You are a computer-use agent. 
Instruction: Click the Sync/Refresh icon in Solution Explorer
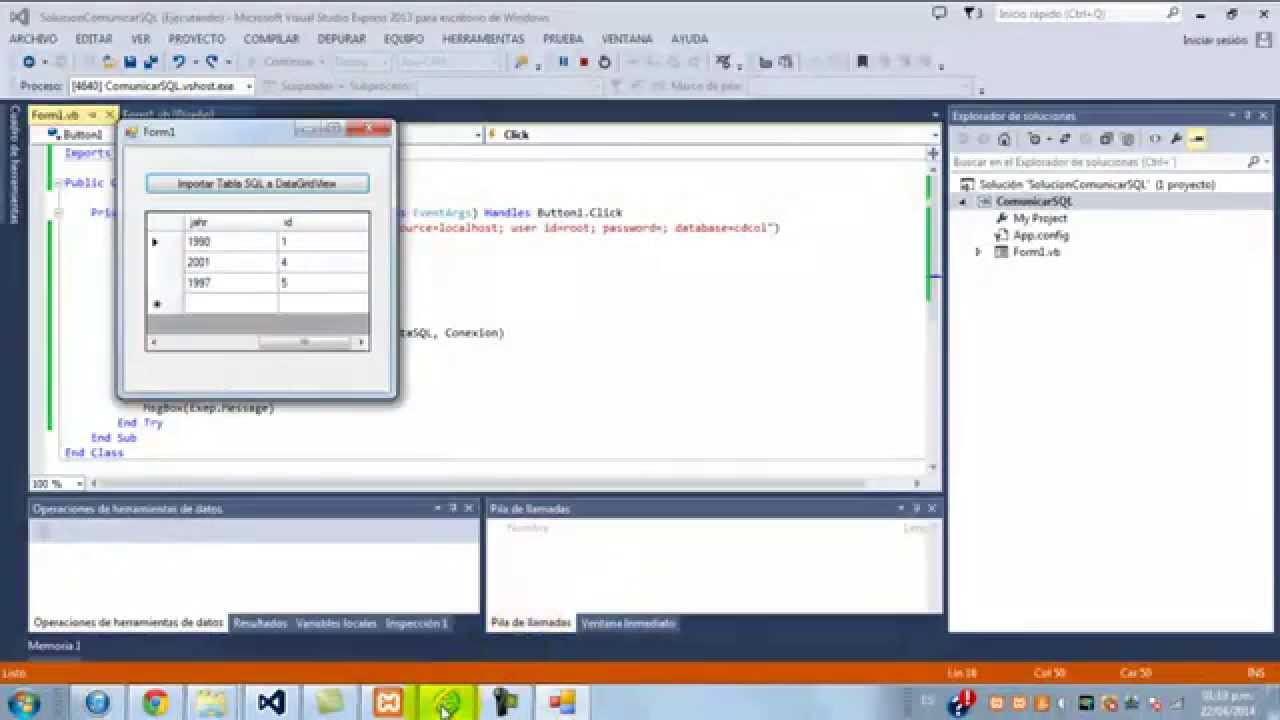pyautogui.click(x=1065, y=139)
